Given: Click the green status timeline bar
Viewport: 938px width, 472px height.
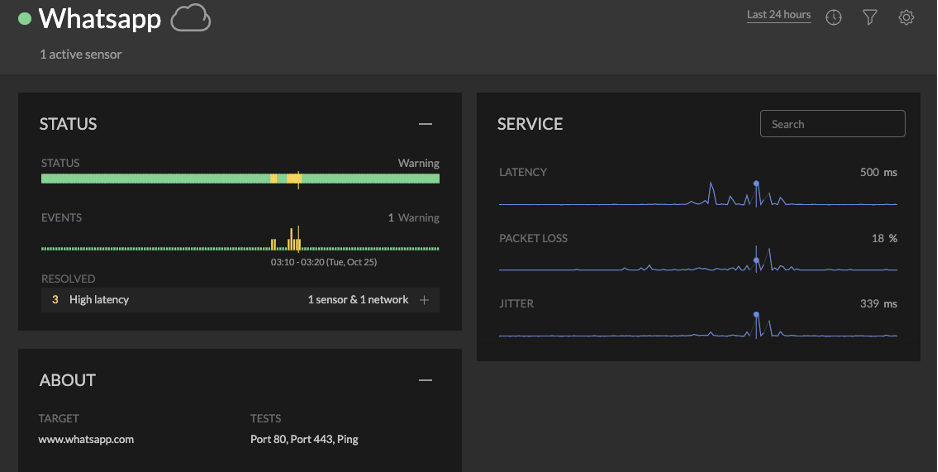Looking at the screenshot, I should tap(240, 178).
